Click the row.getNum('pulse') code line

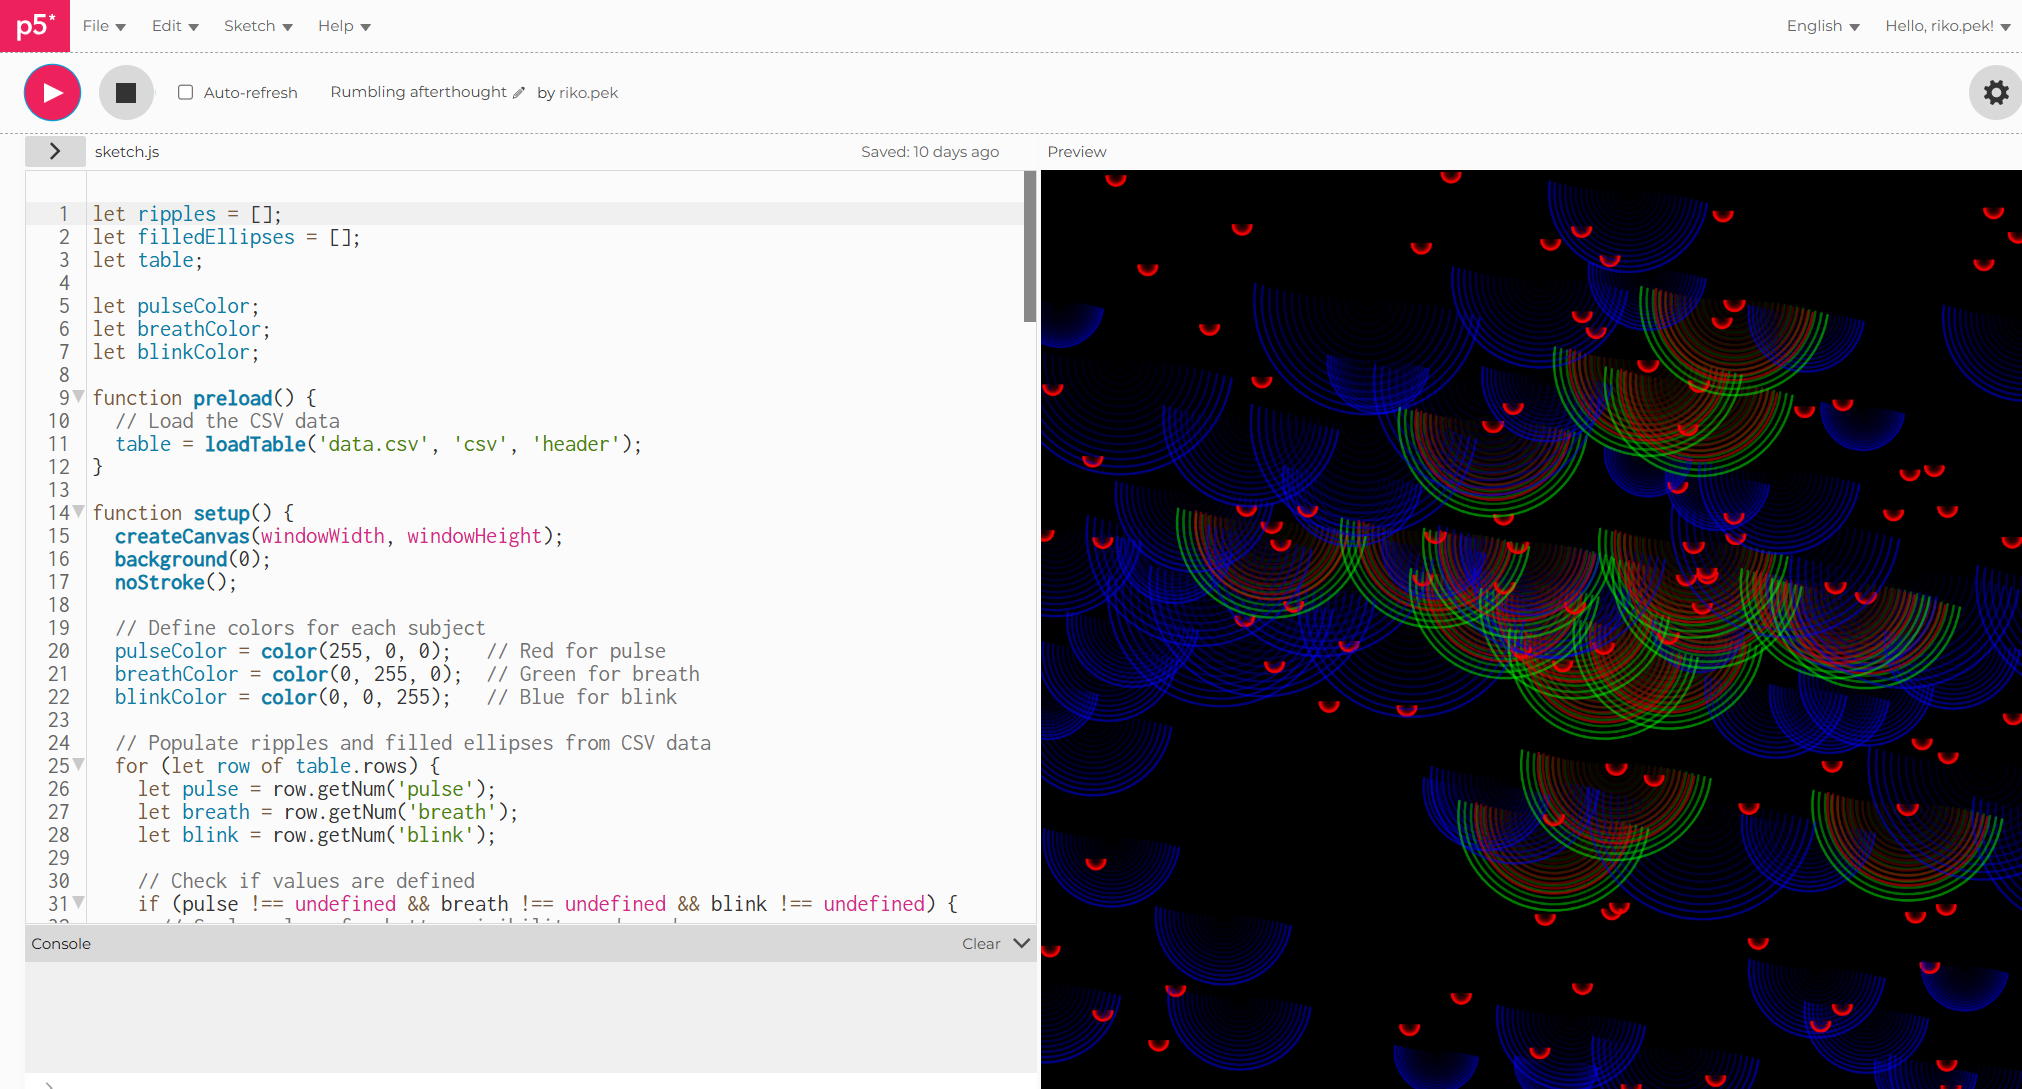(x=317, y=789)
